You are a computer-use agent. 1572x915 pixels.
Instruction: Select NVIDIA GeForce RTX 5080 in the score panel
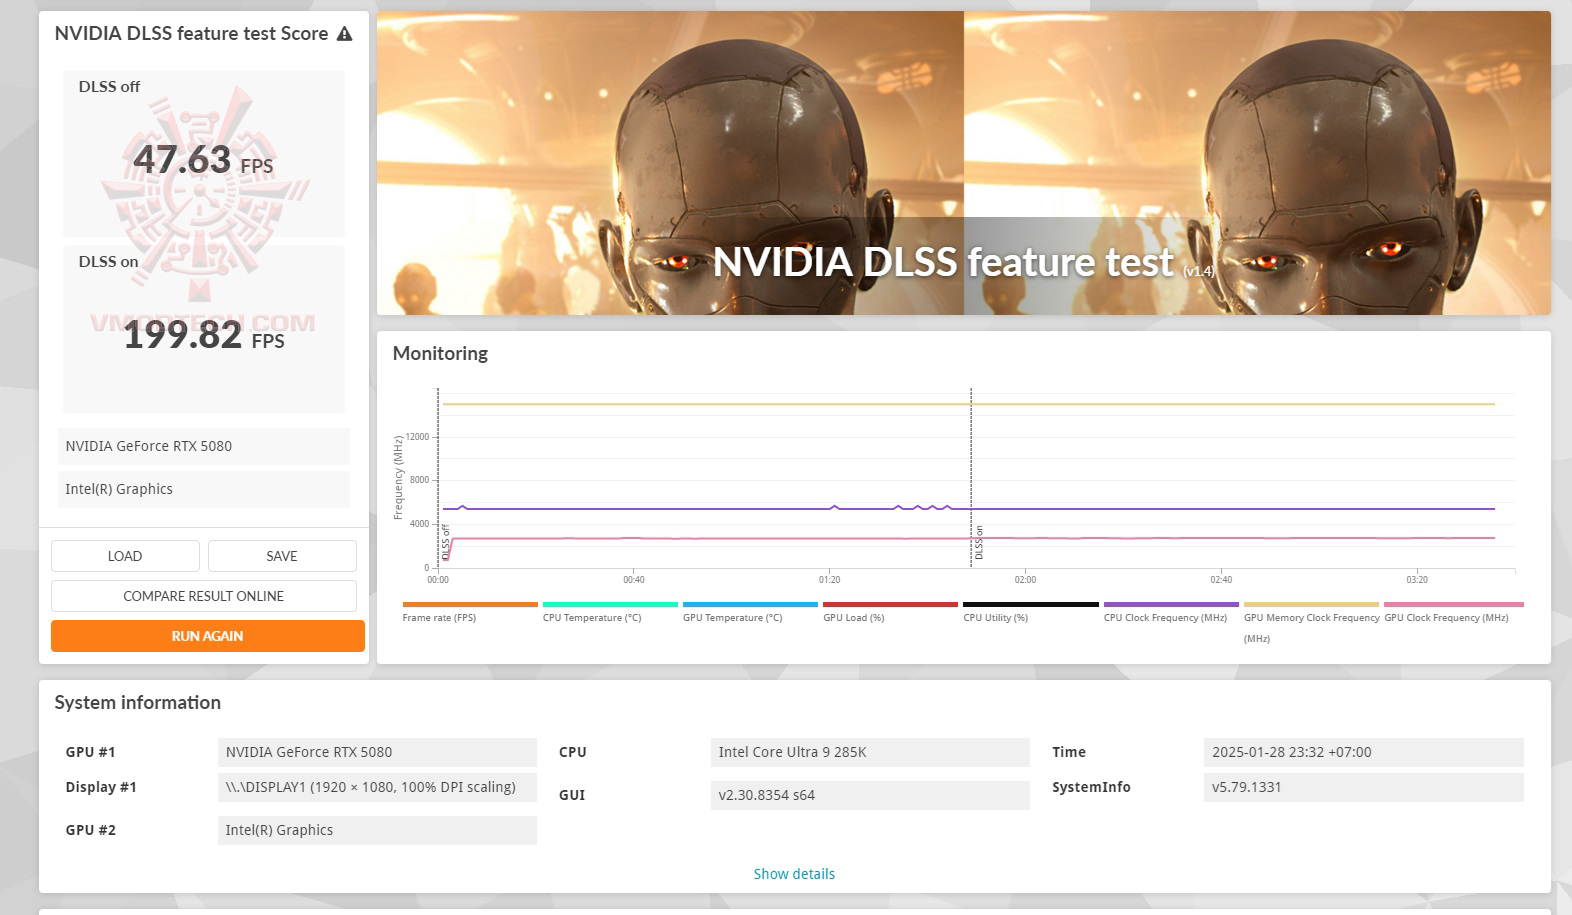(204, 446)
